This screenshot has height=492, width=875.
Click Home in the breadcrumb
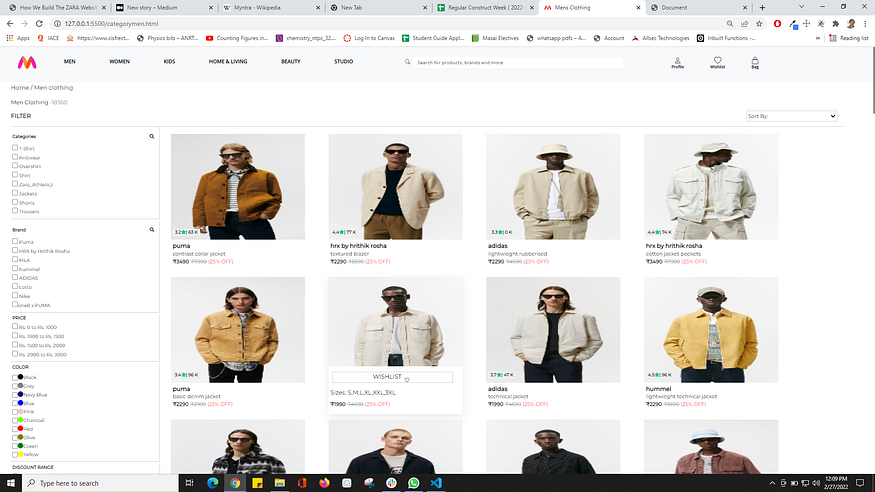click(x=20, y=88)
